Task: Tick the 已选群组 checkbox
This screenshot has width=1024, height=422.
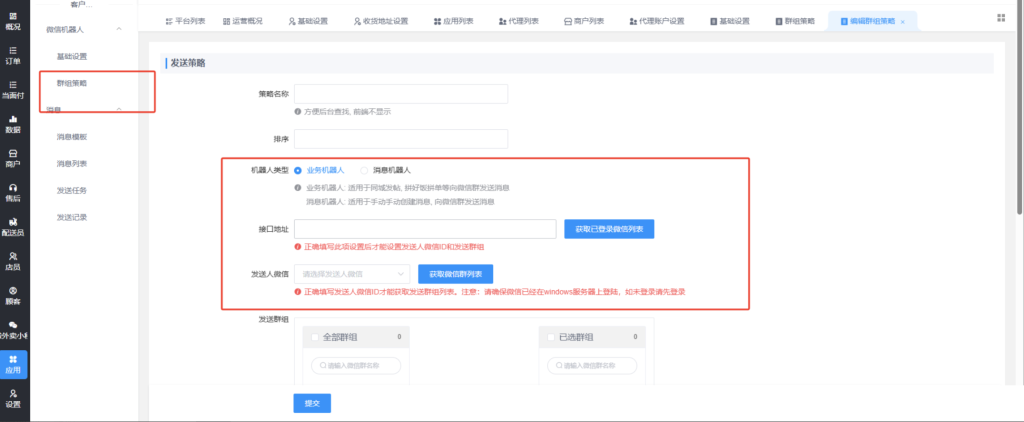Action: (x=553, y=338)
